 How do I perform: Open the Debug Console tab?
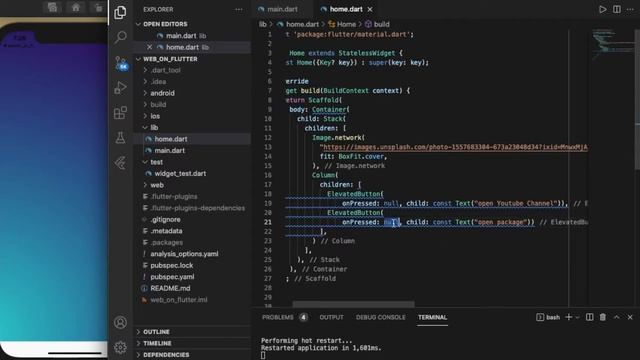pos(380,317)
